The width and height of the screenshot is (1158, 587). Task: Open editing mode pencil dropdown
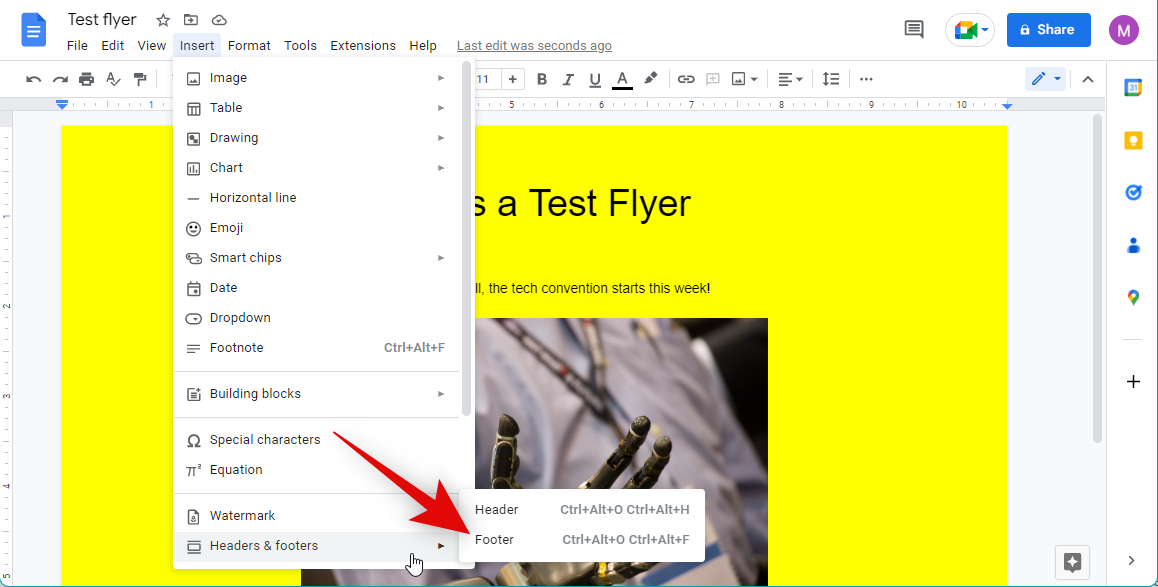[1045, 79]
